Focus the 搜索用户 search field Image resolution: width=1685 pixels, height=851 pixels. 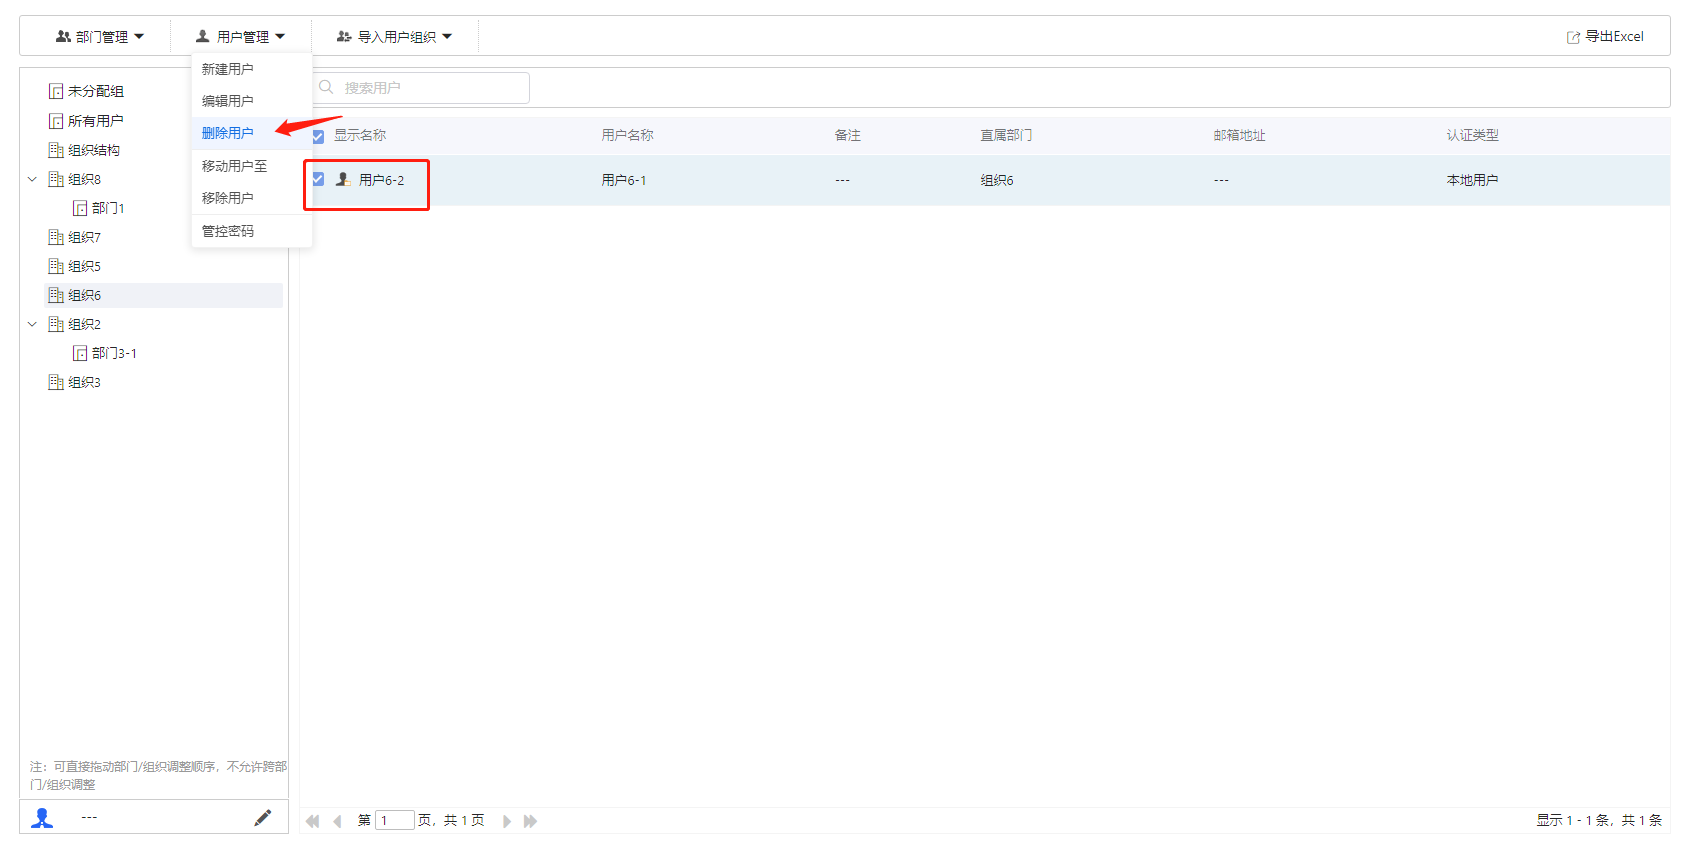click(x=419, y=88)
